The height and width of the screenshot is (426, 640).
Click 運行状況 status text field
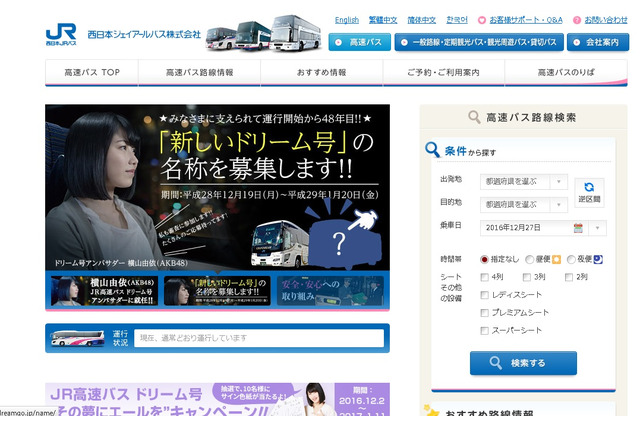259,338
